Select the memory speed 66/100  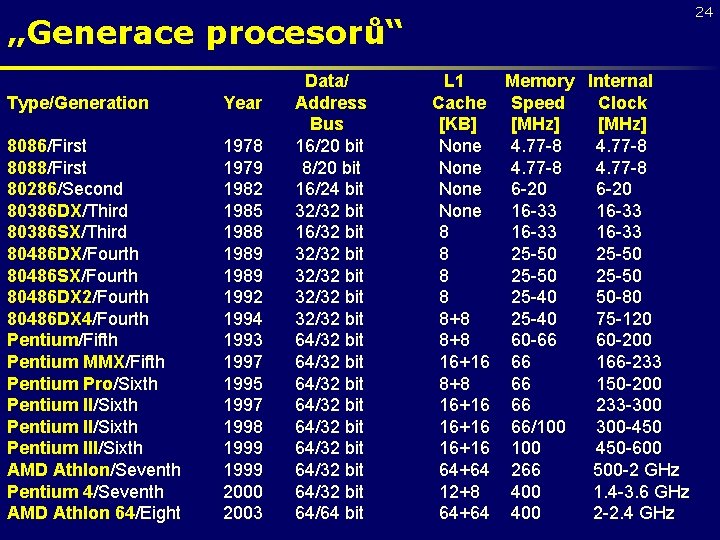pos(538,427)
